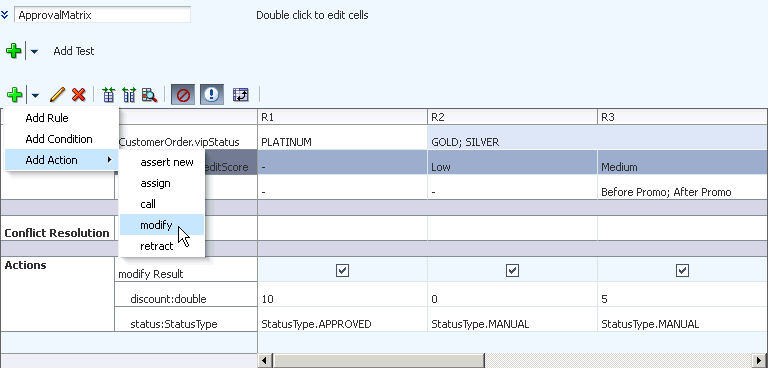This screenshot has height=368, width=768.
Task: Open the rules toolbar add dropdown arrow
Action: click(x=35, y=95)
